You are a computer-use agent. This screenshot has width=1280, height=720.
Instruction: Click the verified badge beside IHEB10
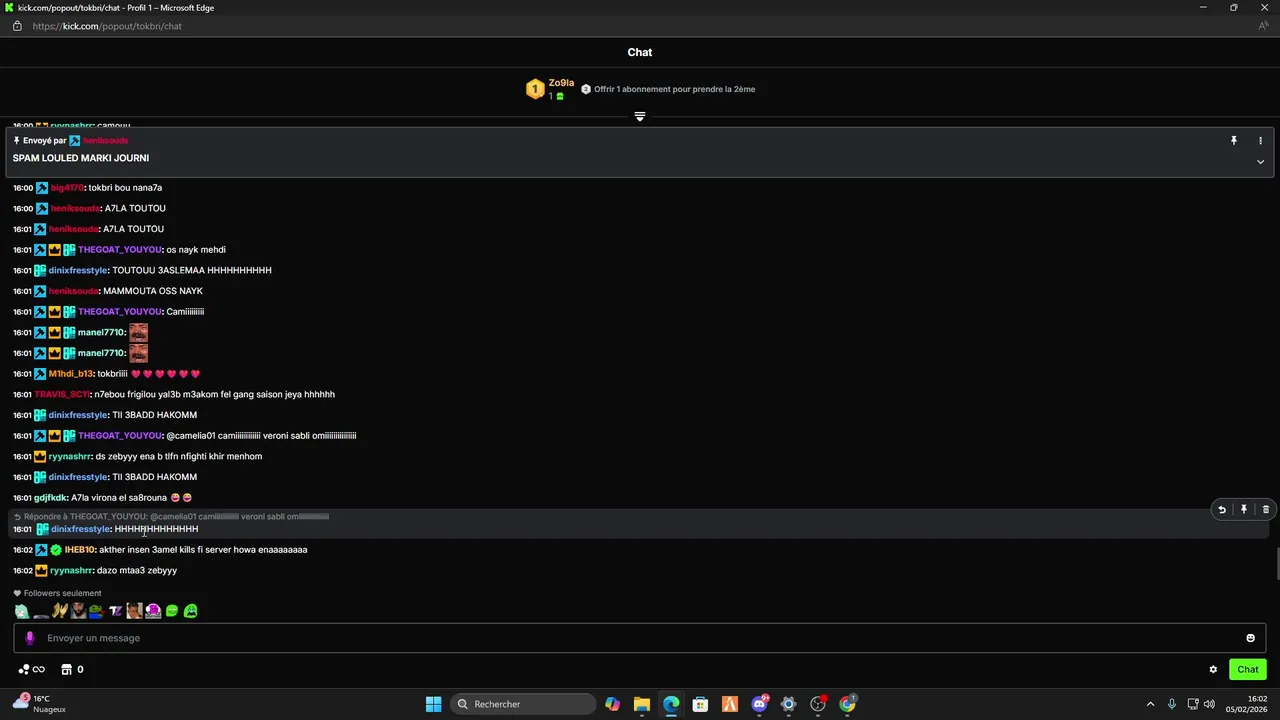coord(56,550)
